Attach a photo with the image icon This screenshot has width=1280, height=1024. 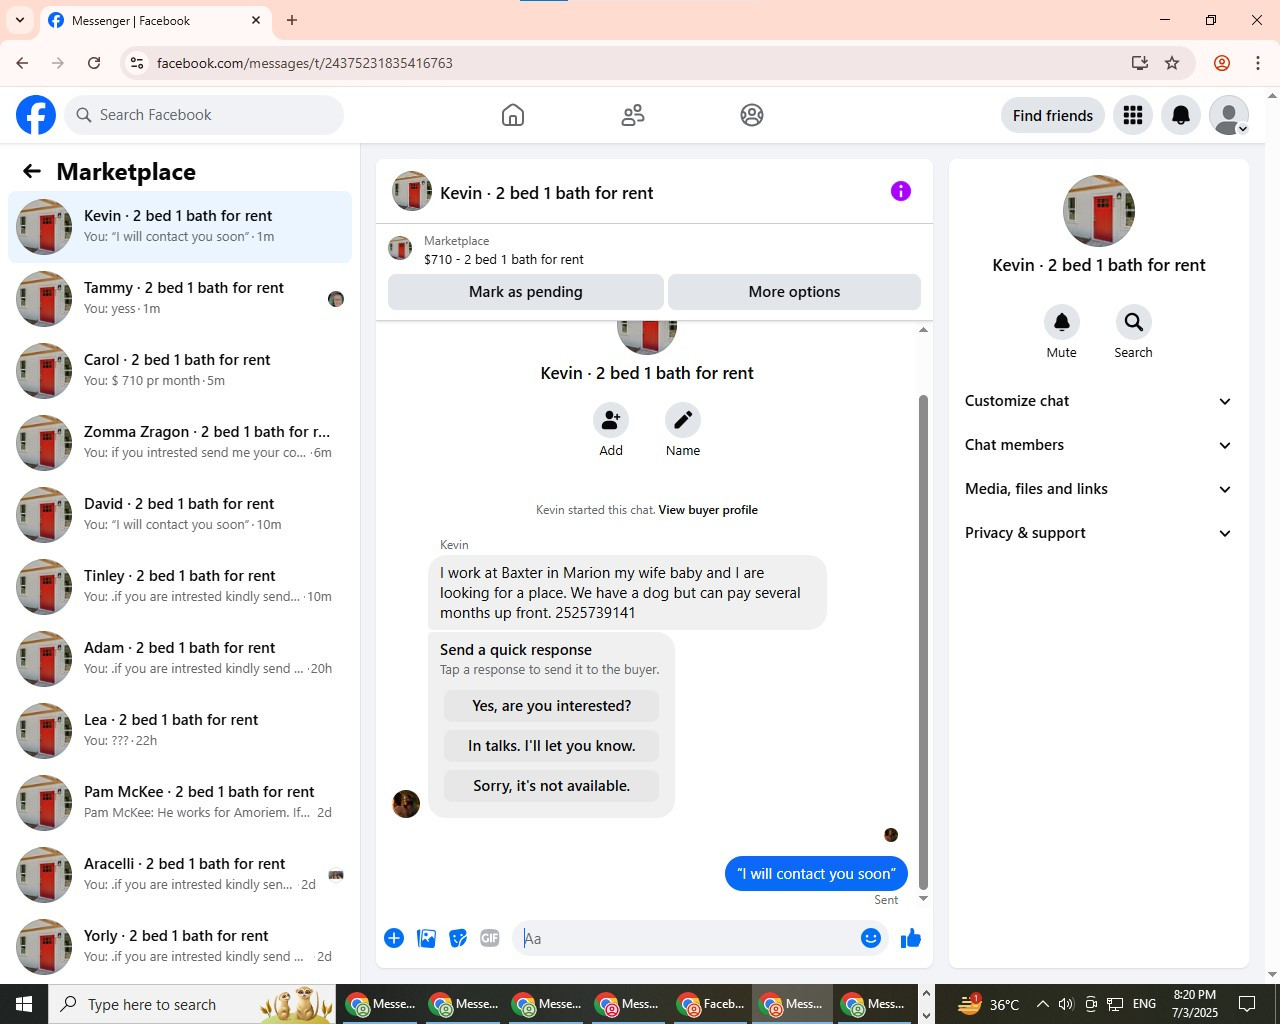click(426, 938)
